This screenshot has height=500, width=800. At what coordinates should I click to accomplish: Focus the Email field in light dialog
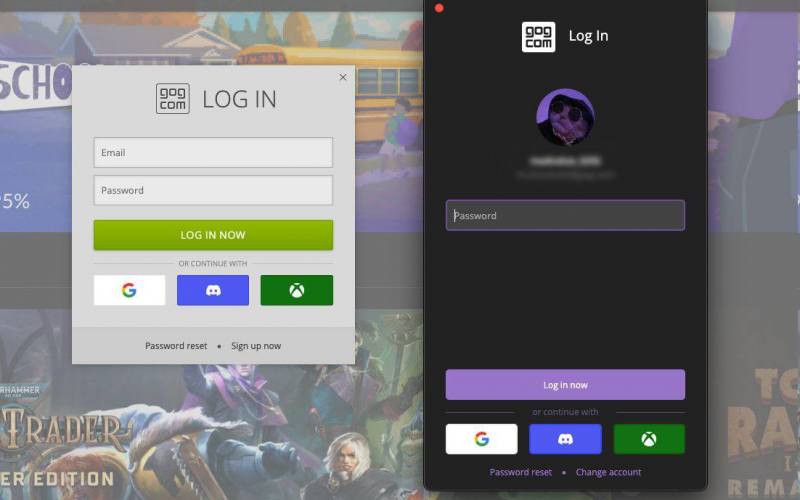[x=213, y=152]
